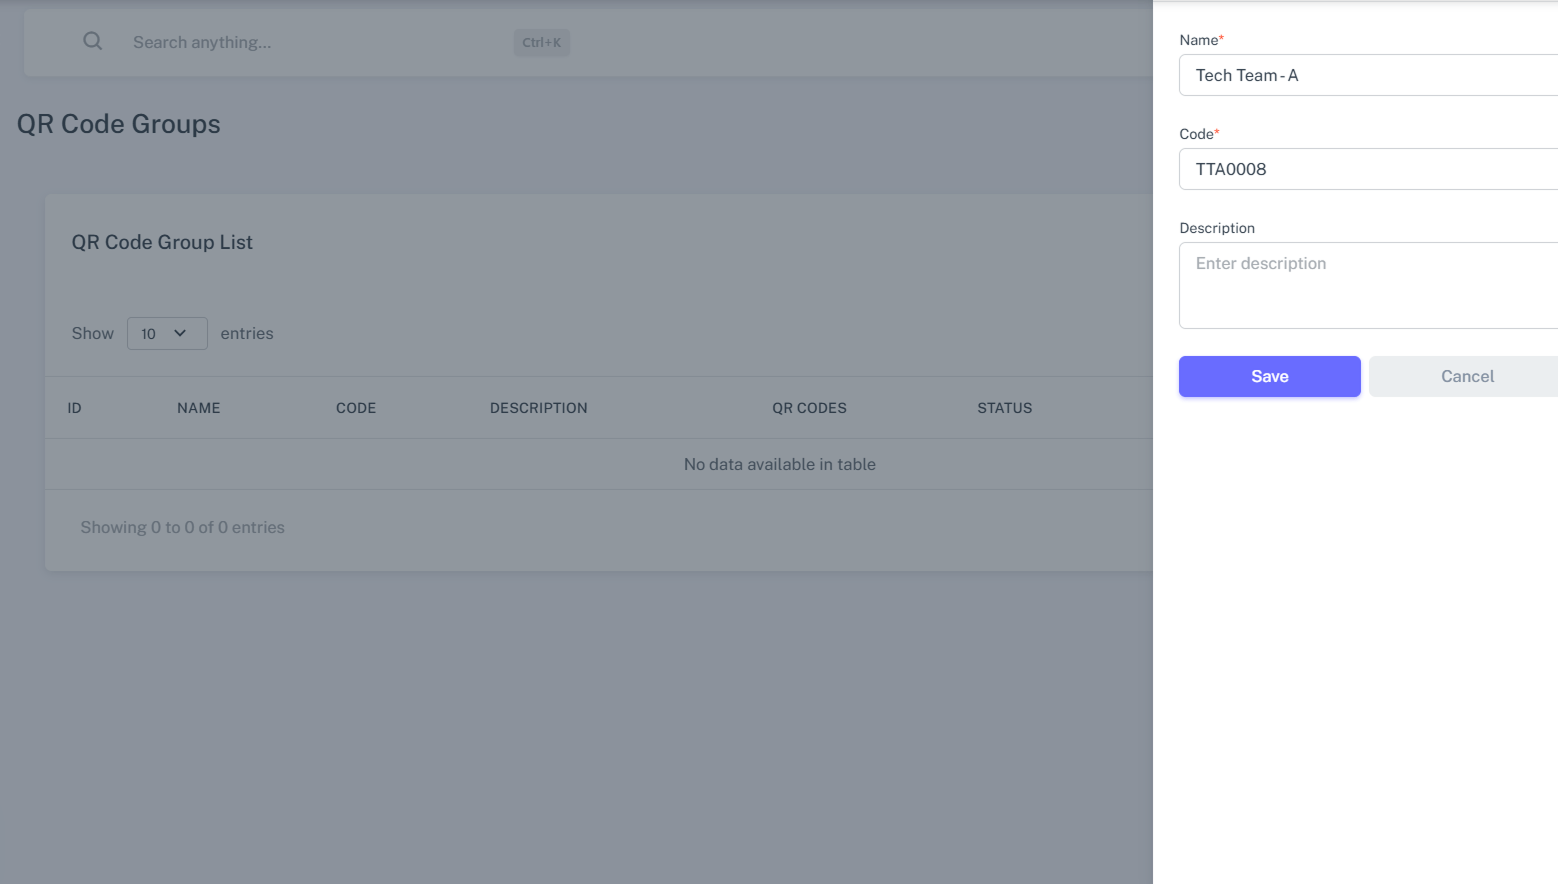This screenshot has height=884, width=1558.
Task: Open the Show entries count dropdown
Action: pos(166,333)
